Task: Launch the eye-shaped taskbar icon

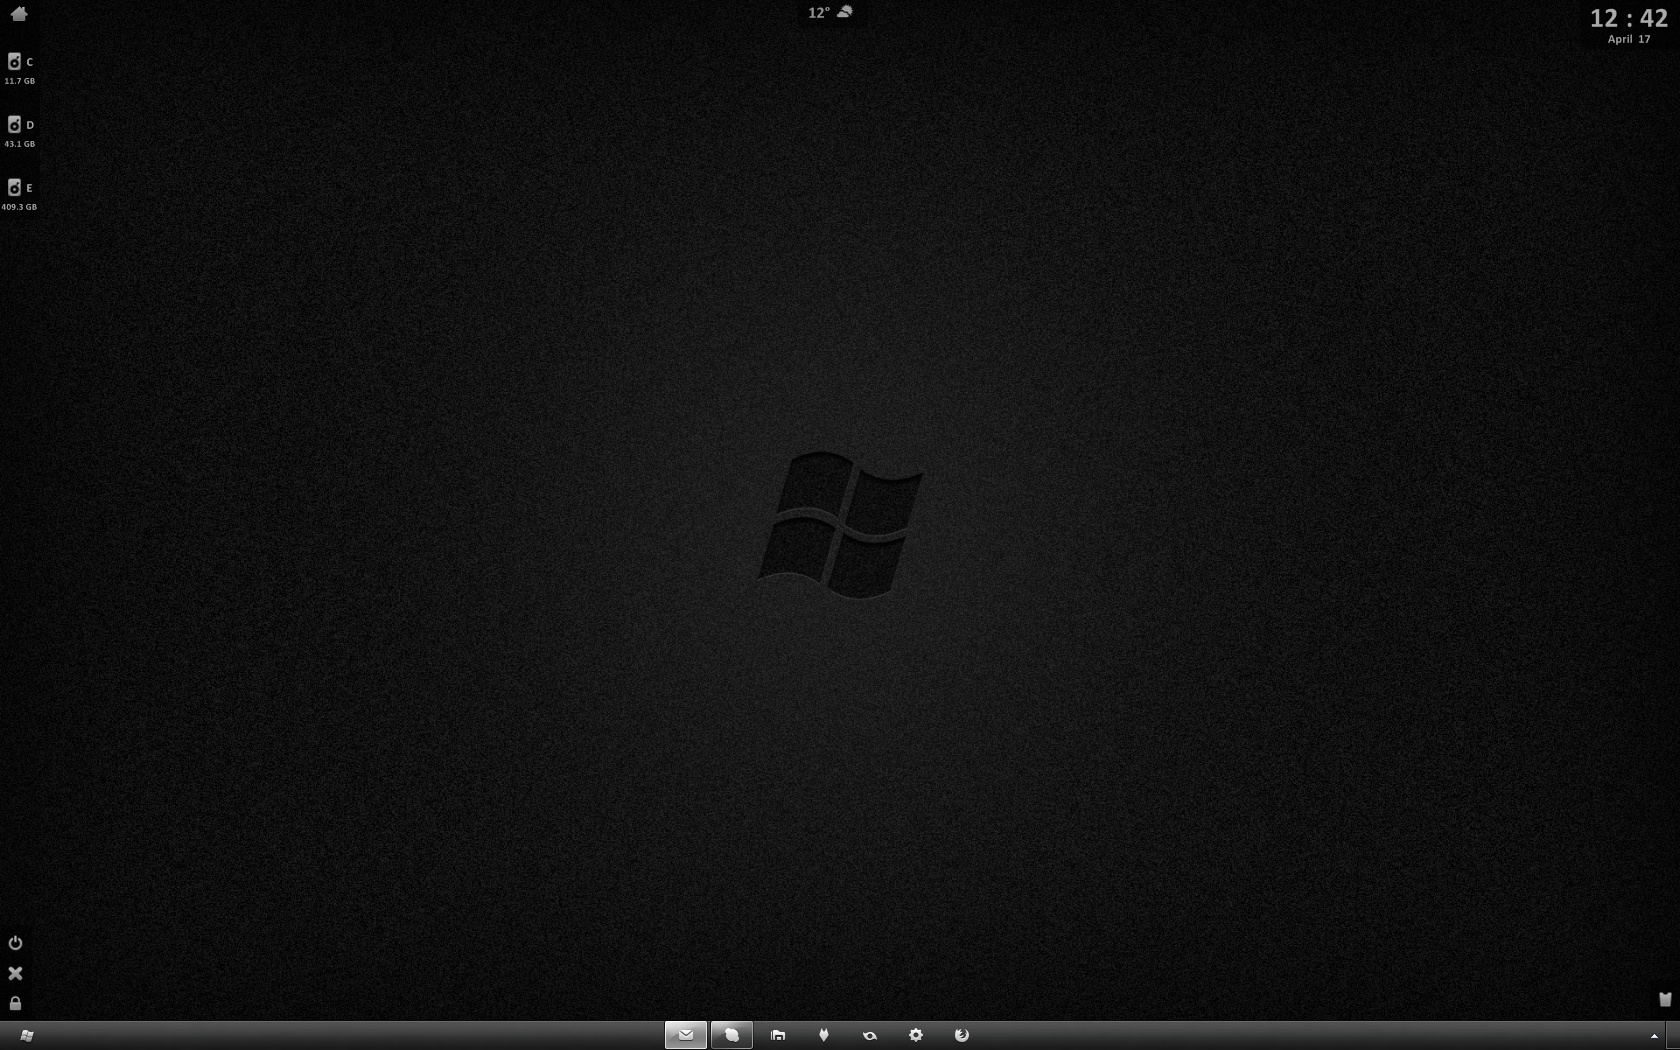Action: click(870, 1035)
